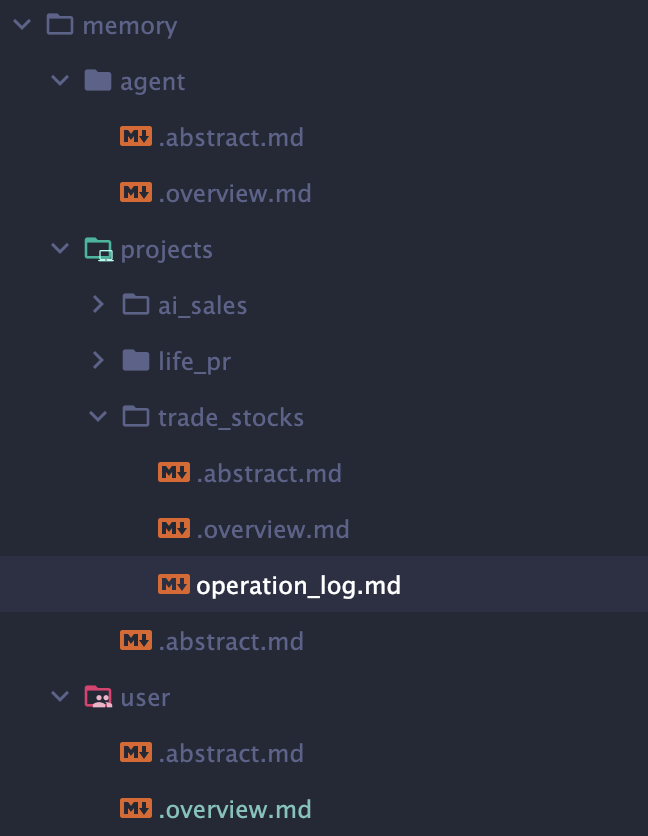Click the pink user folder icon

pos(99,697)
